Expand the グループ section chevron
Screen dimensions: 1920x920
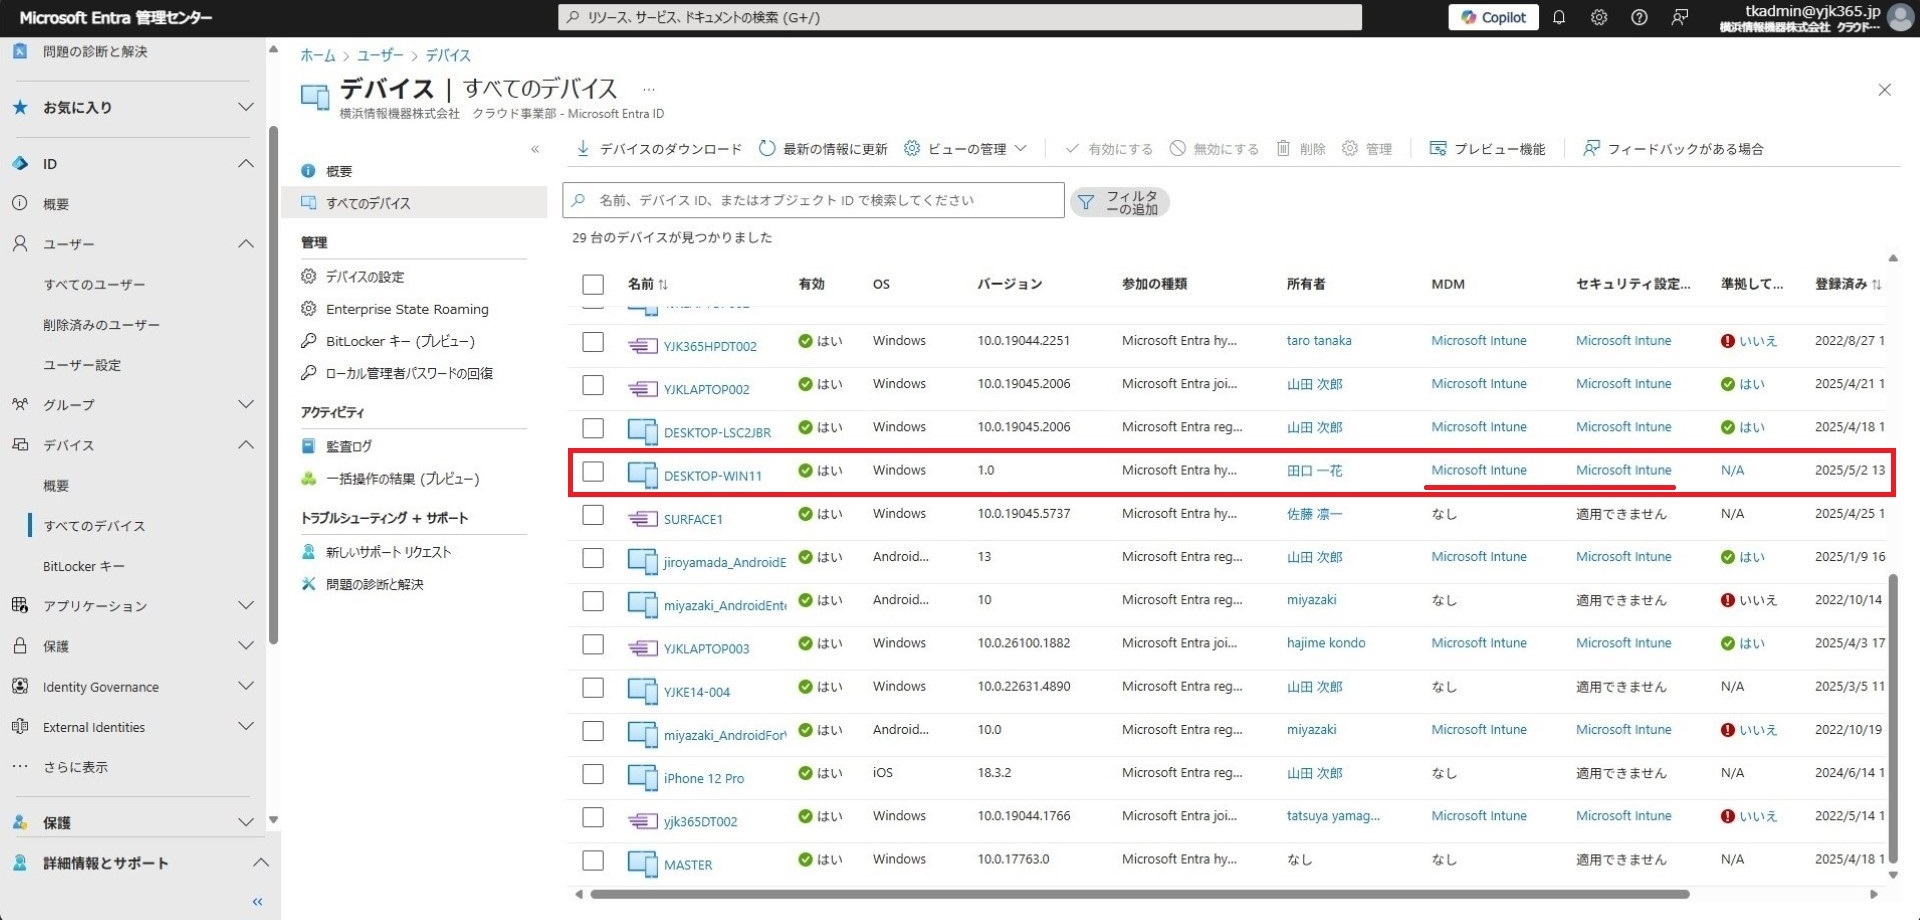[x=246, y=404]
